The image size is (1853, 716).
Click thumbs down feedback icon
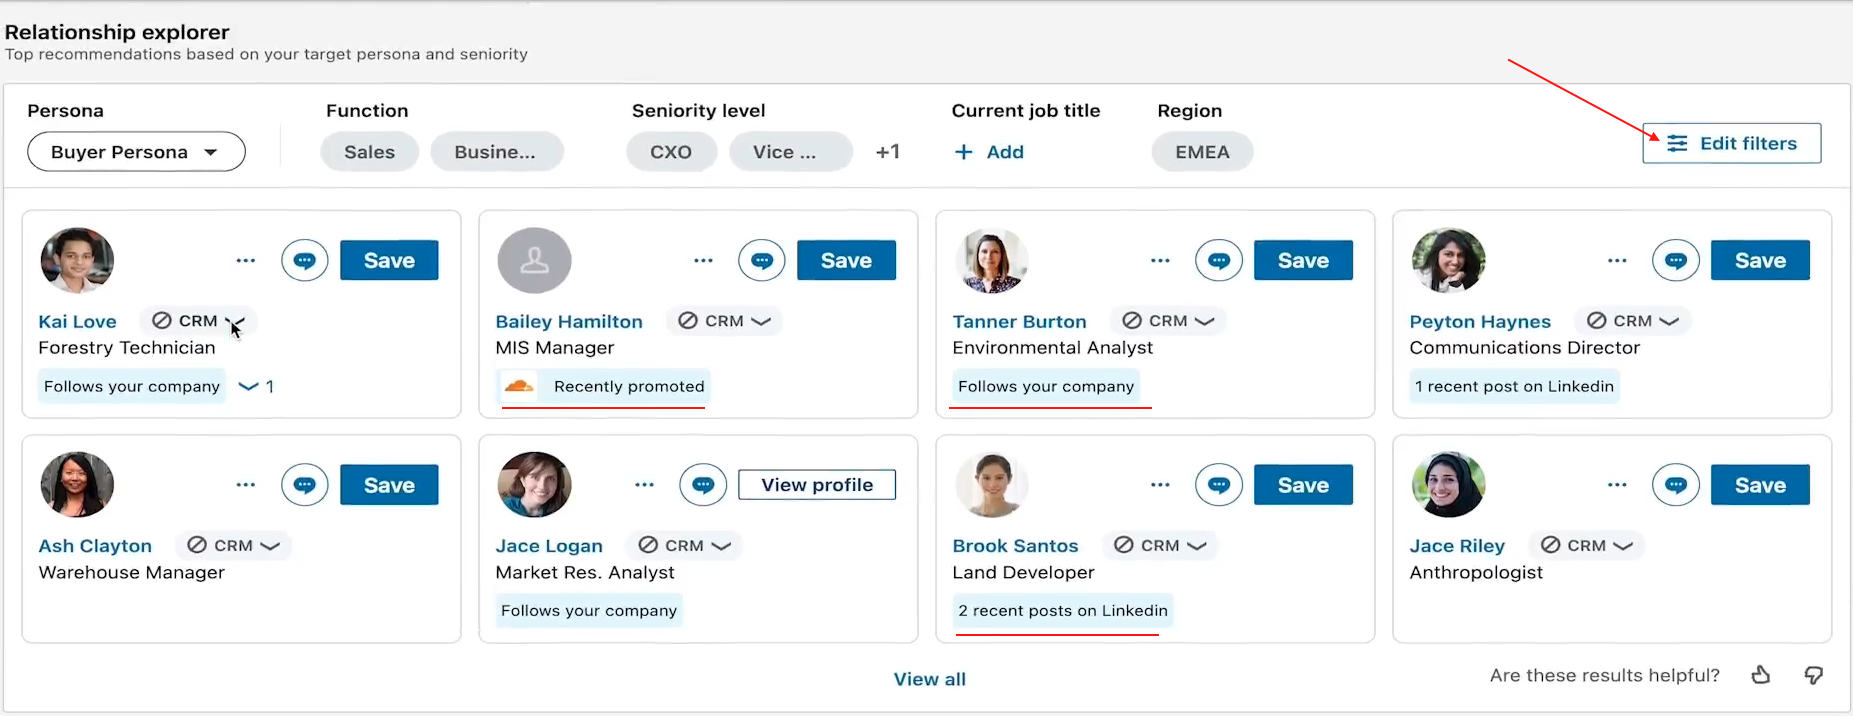1813,676
